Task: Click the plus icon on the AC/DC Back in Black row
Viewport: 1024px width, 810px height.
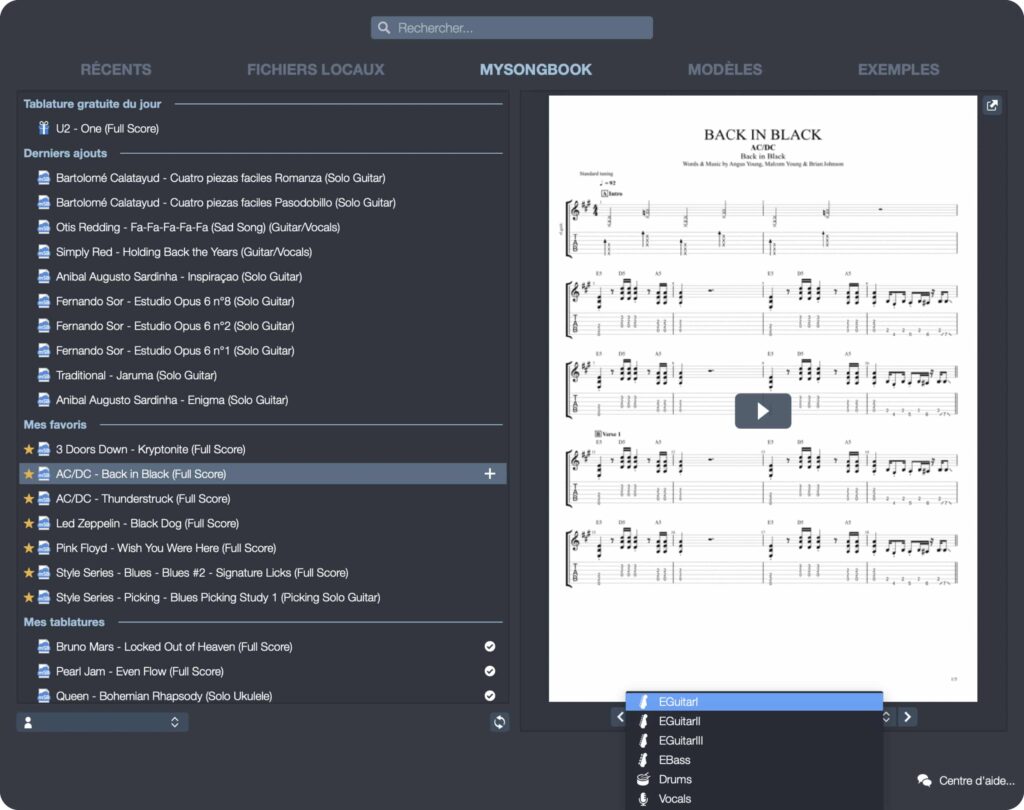Action: [490, 474]
